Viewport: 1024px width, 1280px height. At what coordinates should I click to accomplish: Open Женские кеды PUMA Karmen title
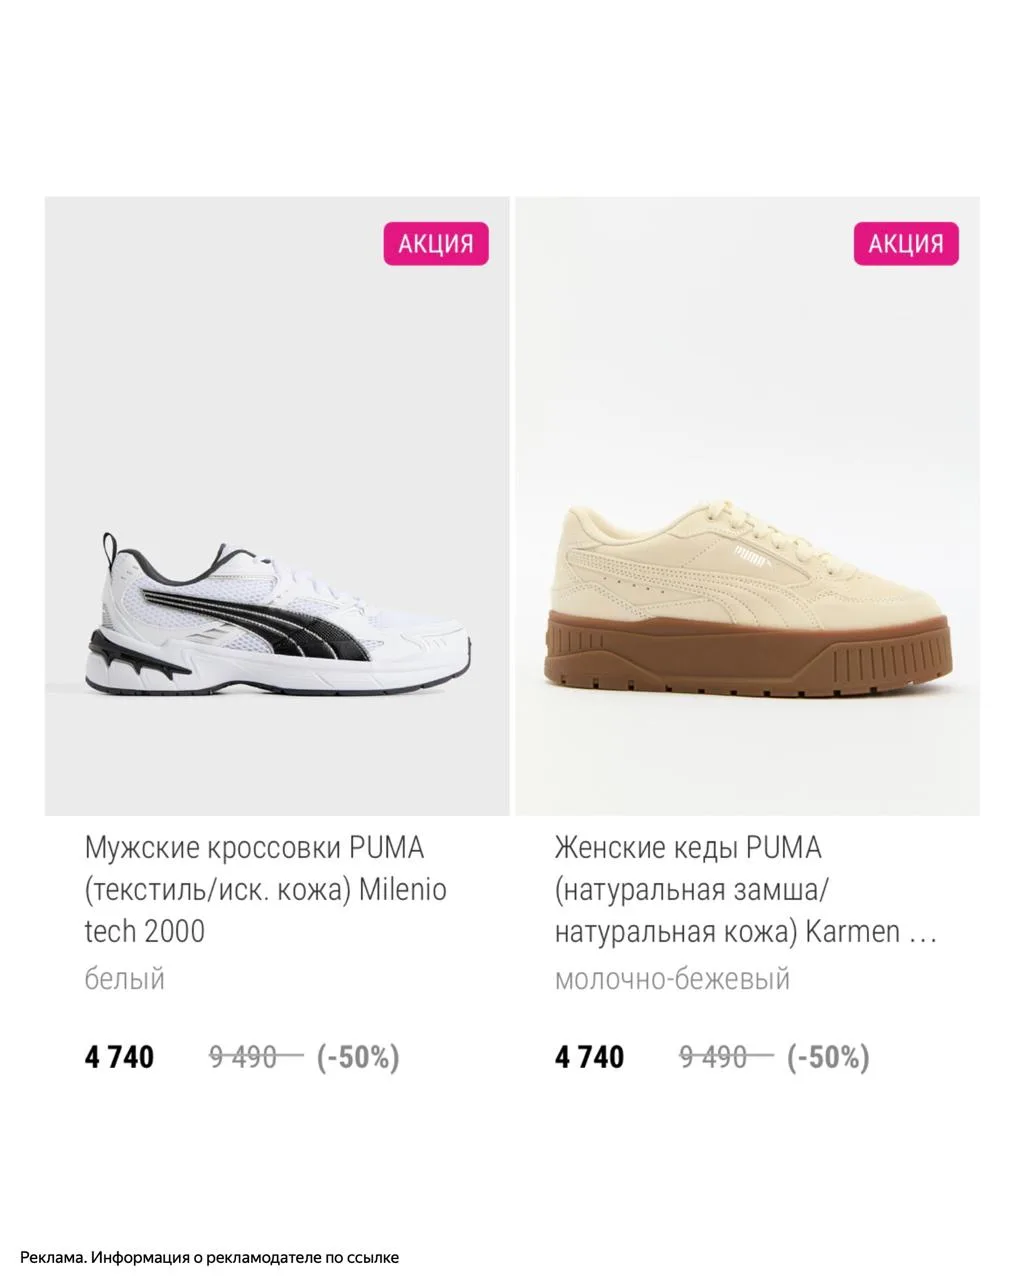(x=746, y=890)
